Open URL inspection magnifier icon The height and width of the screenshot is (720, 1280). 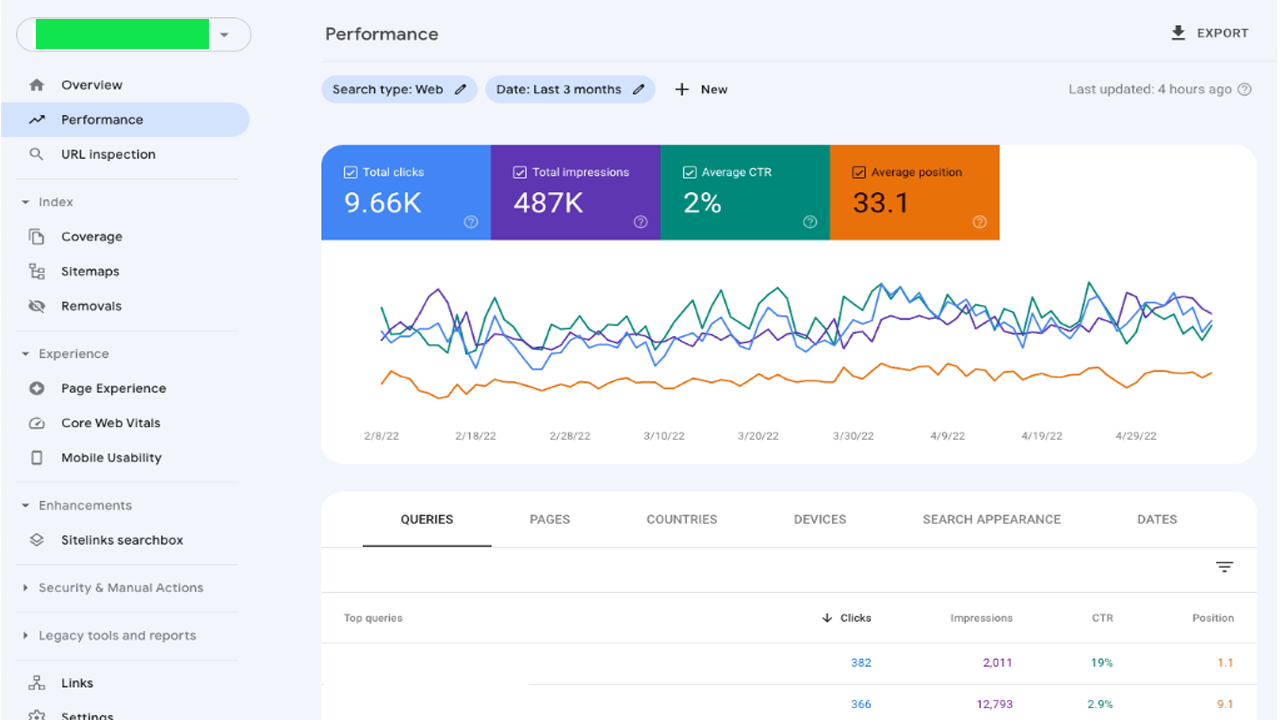pos(37,154)
